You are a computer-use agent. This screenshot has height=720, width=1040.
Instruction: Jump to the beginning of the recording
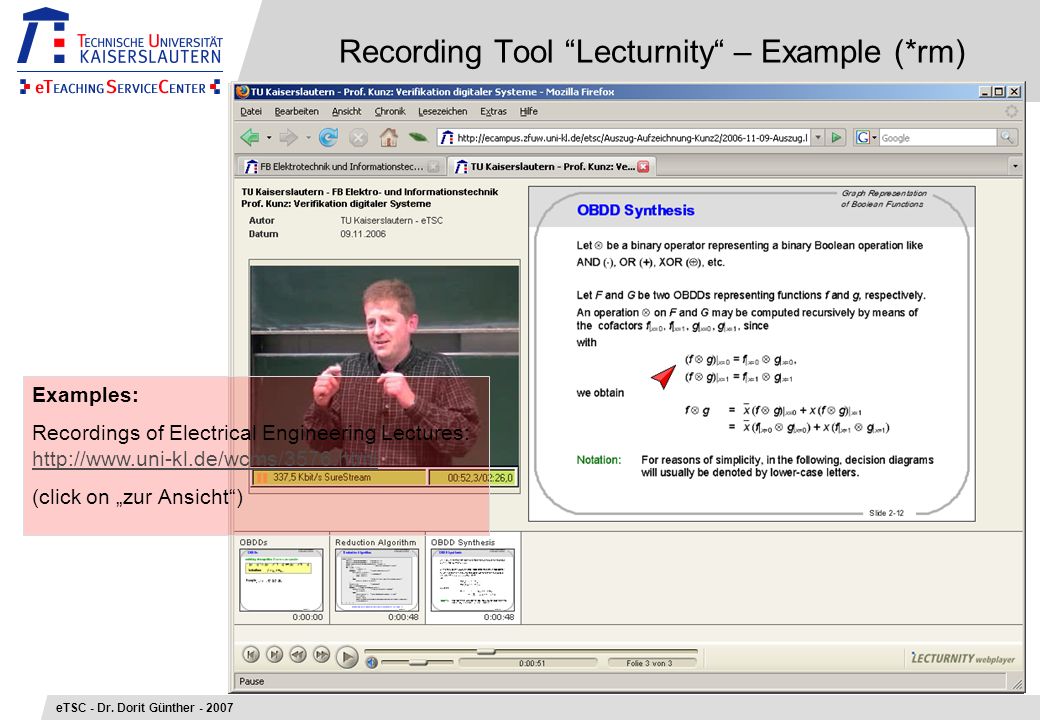(251, 655)
